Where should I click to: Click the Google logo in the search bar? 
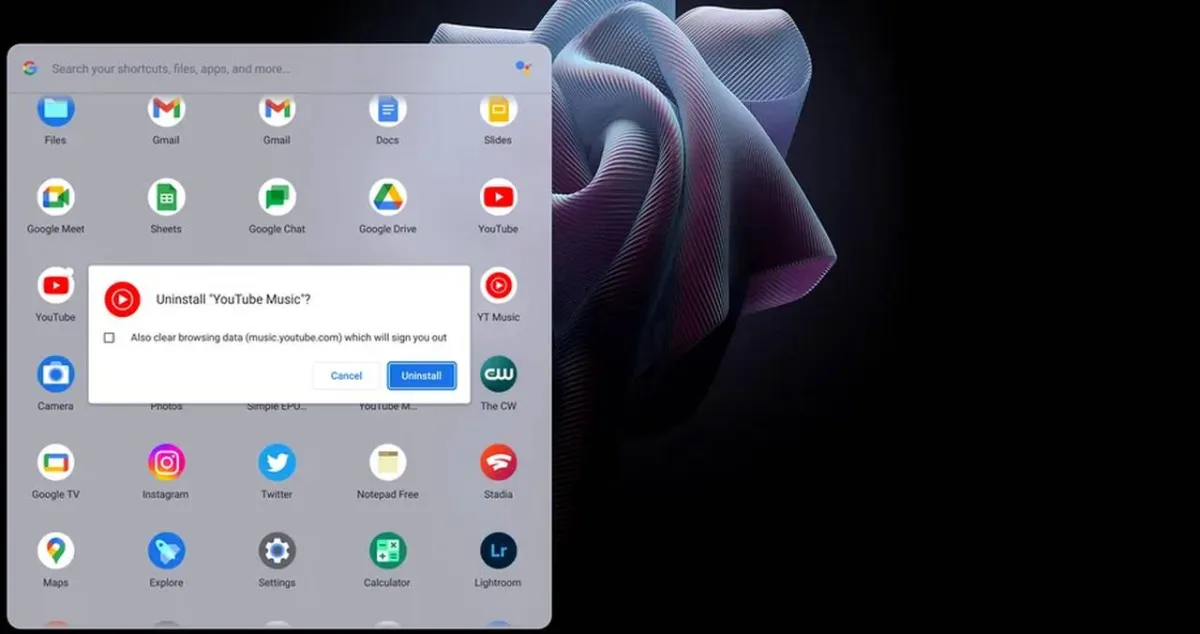pos(30,68)
